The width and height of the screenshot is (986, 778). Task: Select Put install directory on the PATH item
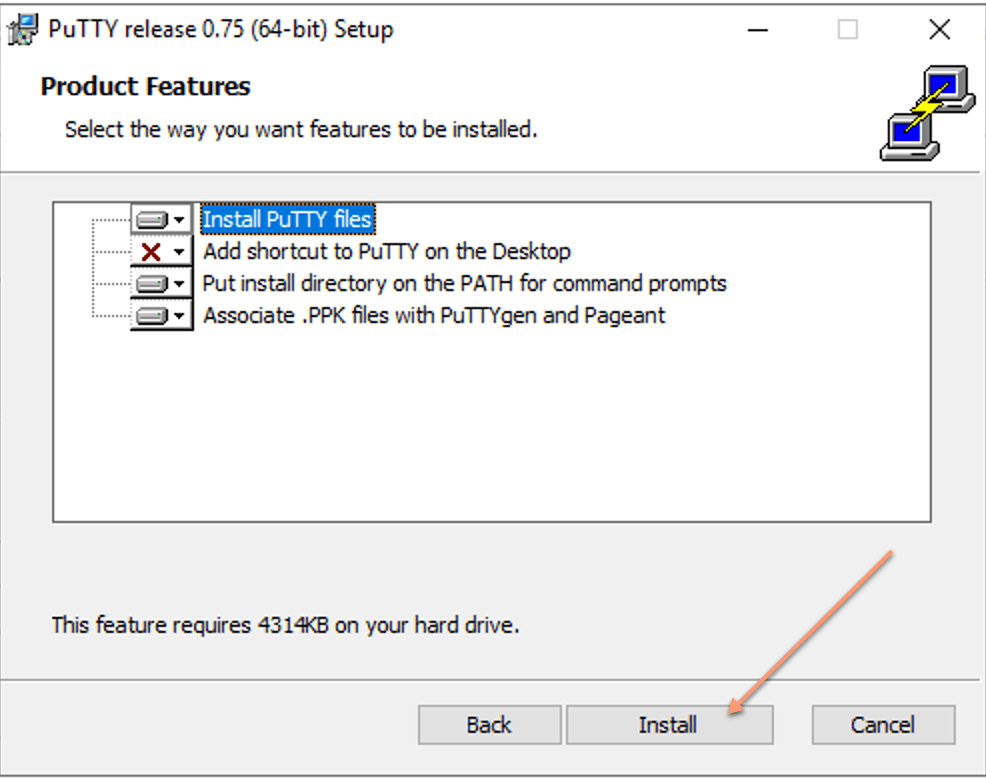coord(464,283)
